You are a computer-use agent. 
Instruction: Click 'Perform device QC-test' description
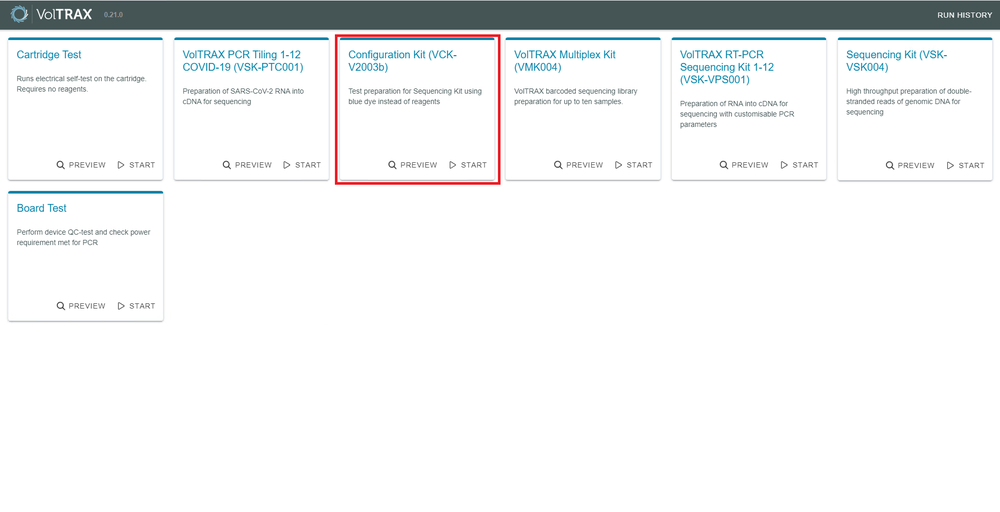click(x=84, y=237)
